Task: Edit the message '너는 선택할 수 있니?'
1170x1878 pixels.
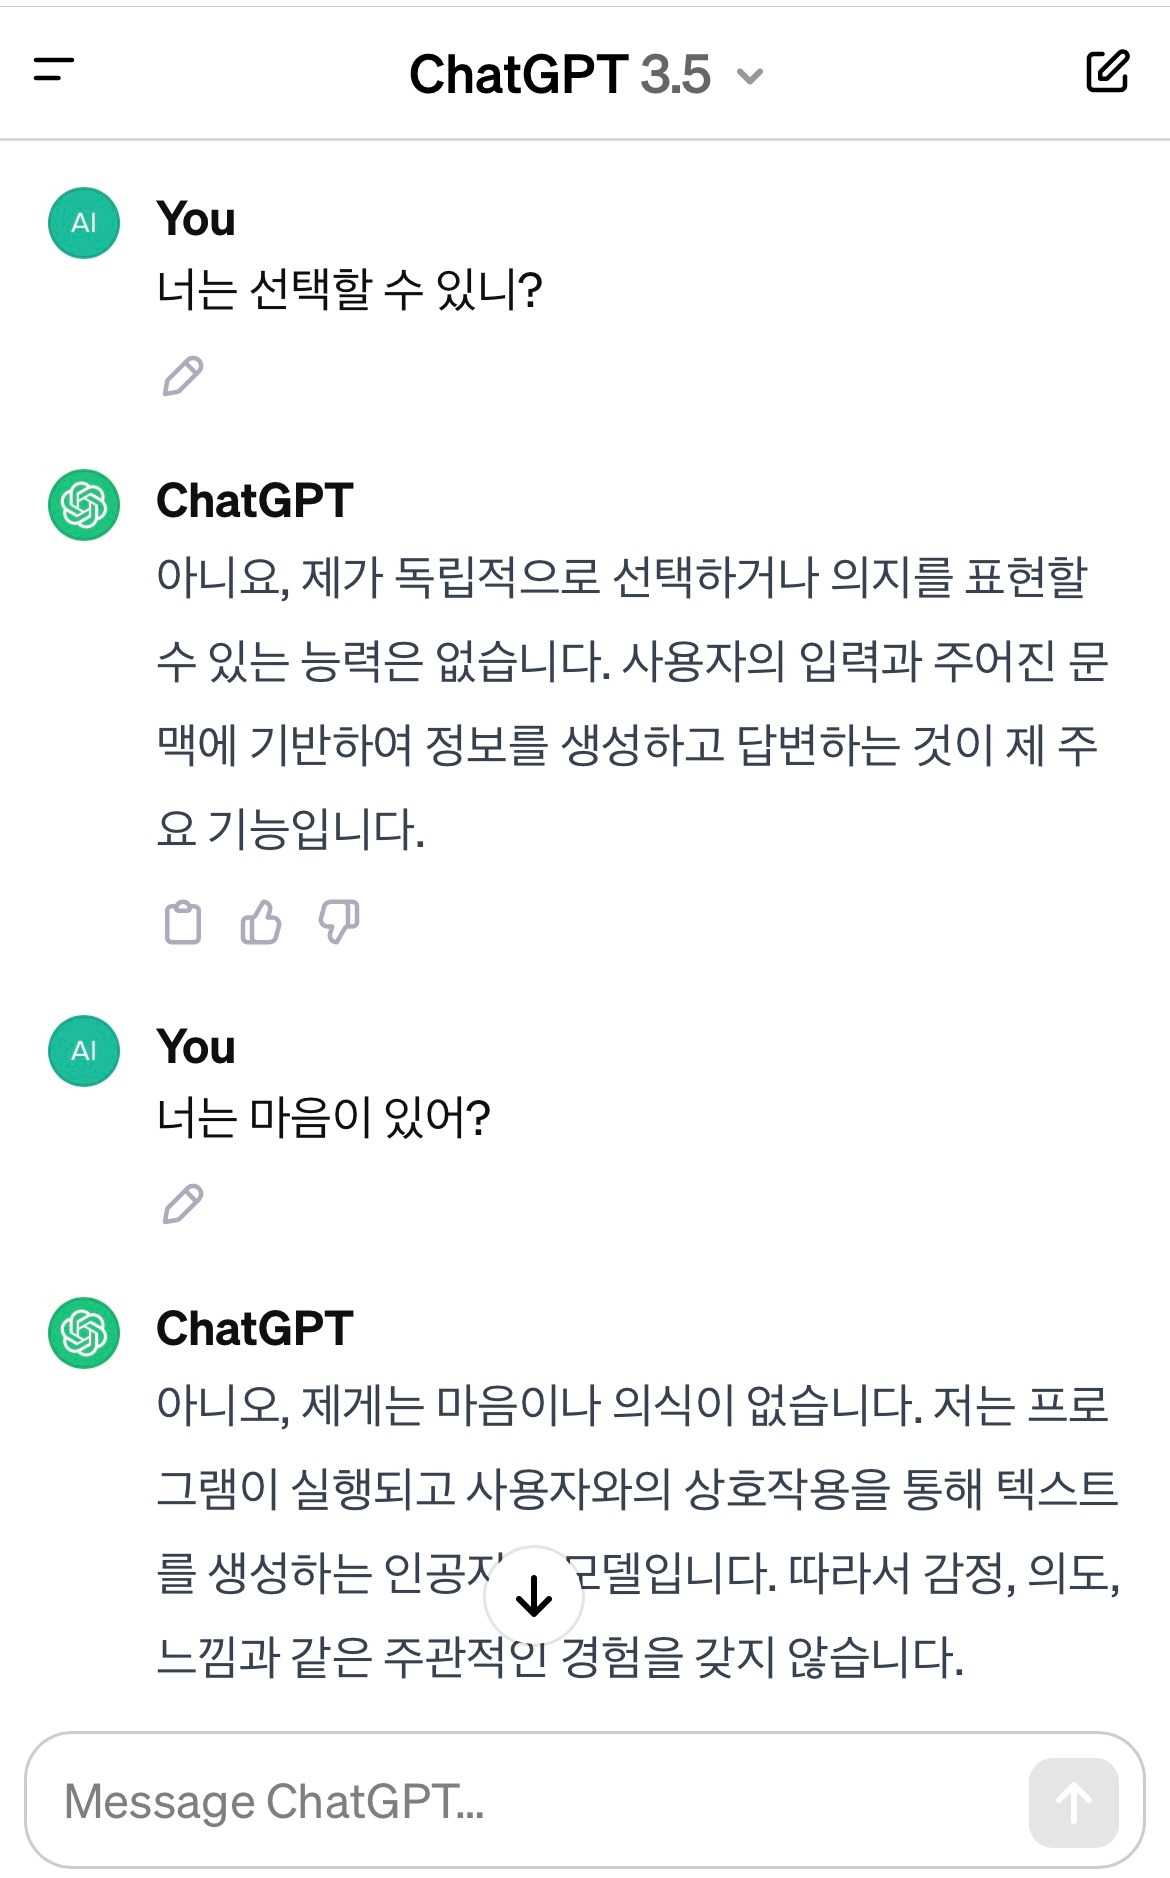Action: [x=183, y=376]
